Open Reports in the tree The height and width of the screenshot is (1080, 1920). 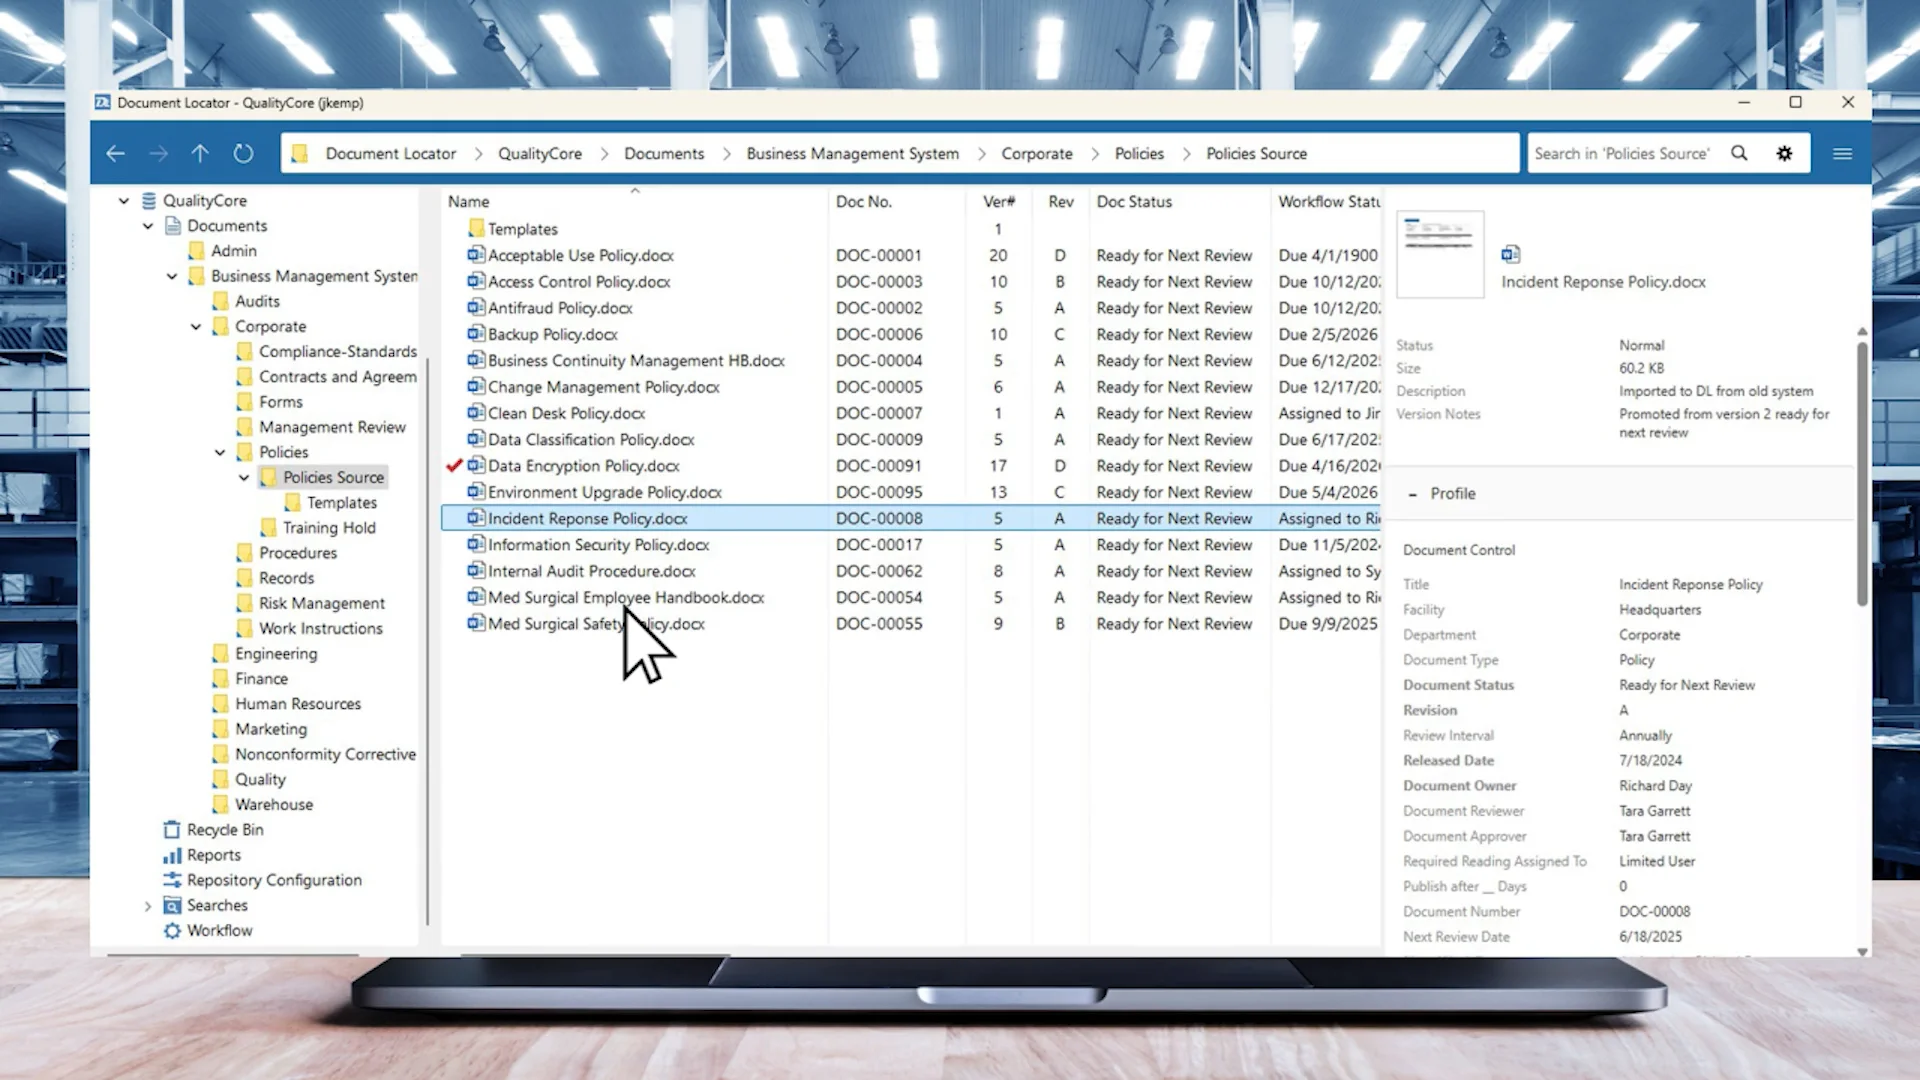(x=213, y=854)
